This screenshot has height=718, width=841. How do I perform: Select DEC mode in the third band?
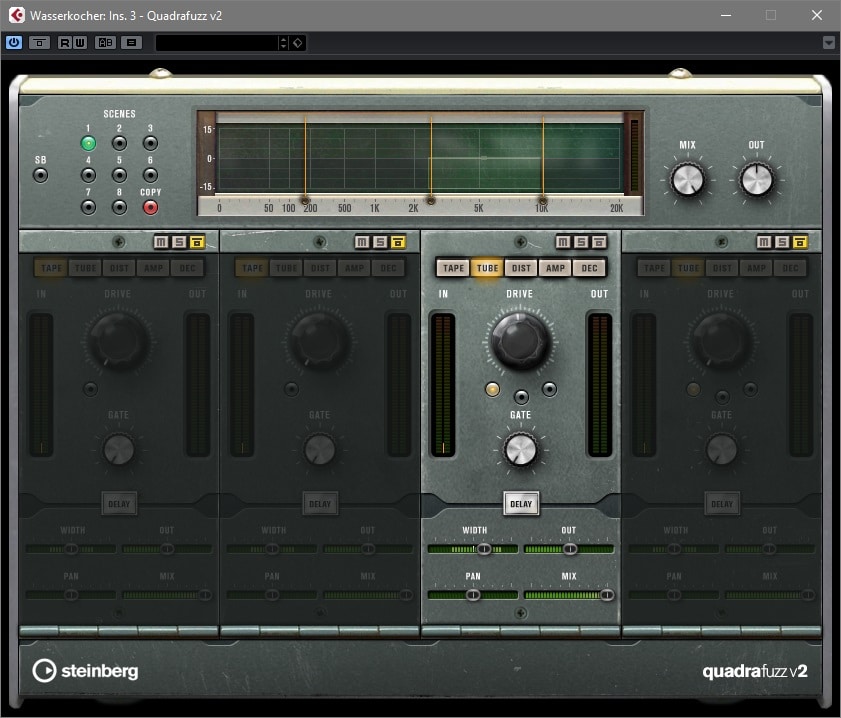pos(589,268)
